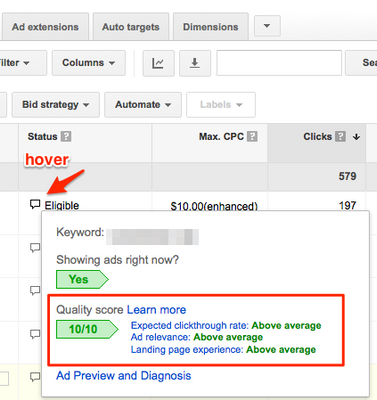377x400 pixels.
Task: Switch to the Auto targets tab
Action: click(131, 27)
